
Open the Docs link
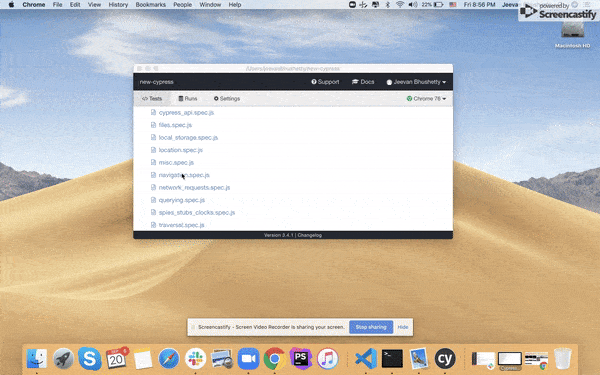(363, 82)
